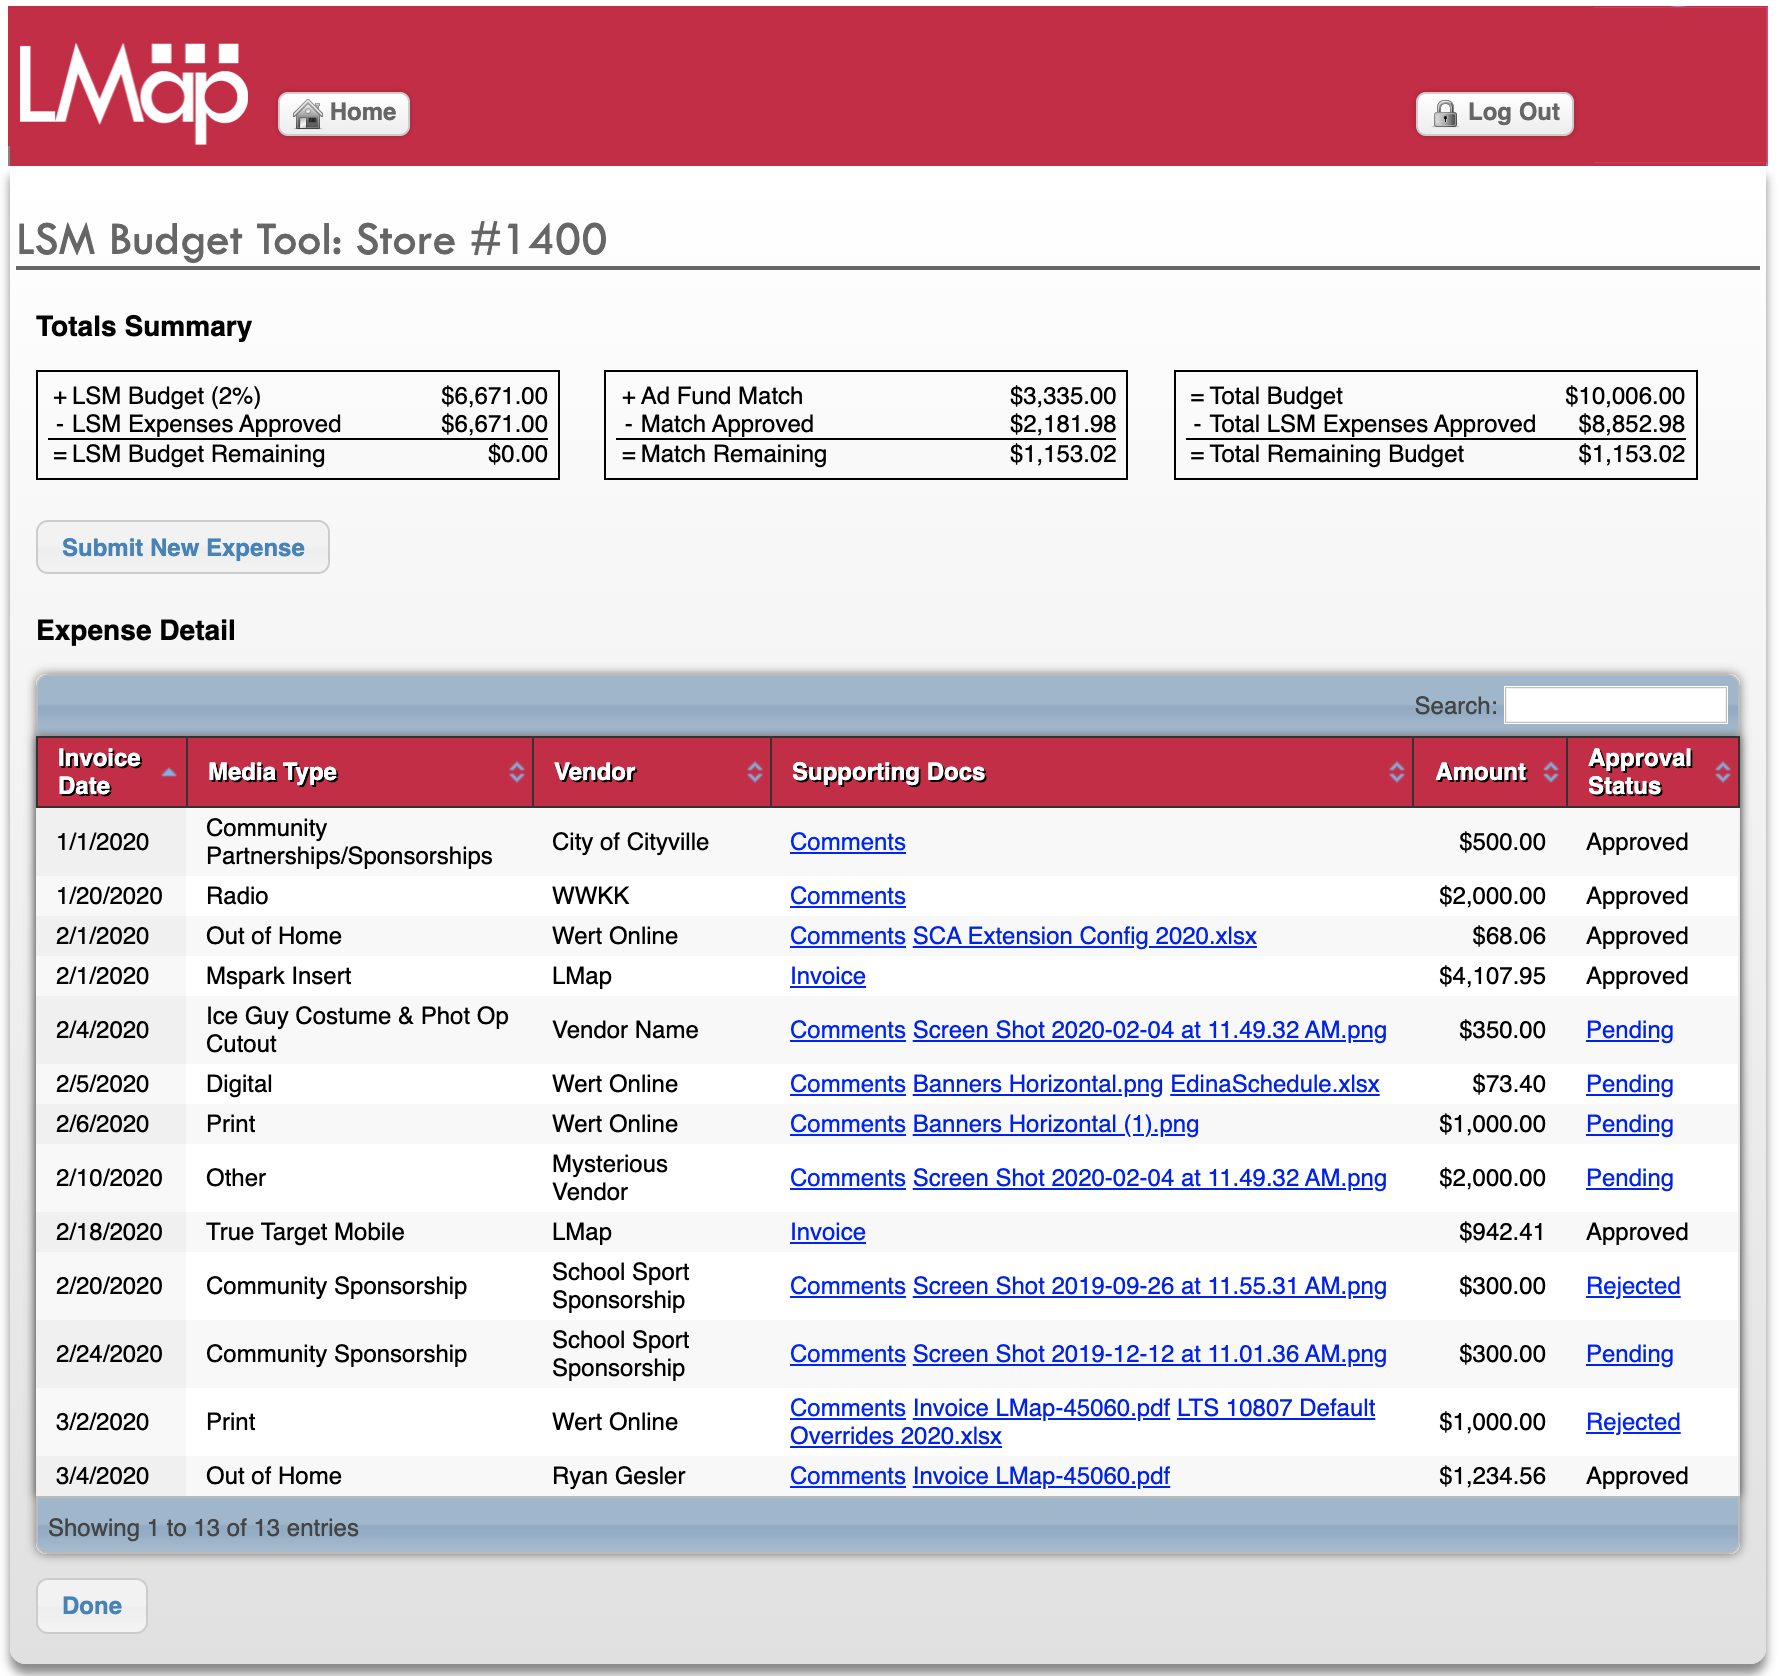Open Rejected status for 3/2/2020 Print row
The height and width of the screenshot is (1676, 1782).
pos(1633,1422)
